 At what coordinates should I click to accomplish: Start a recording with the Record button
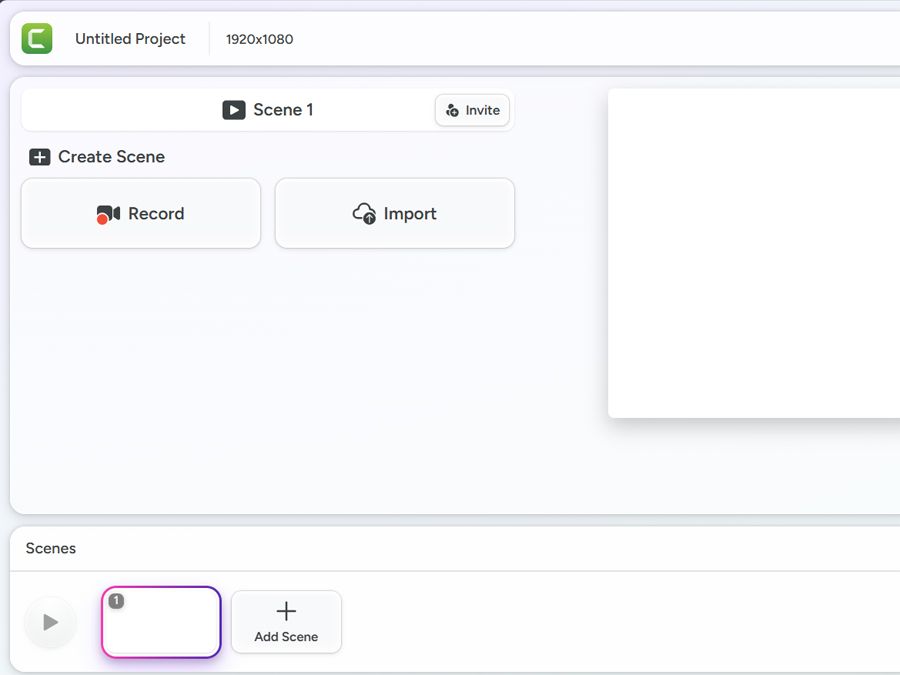[141, 213]
